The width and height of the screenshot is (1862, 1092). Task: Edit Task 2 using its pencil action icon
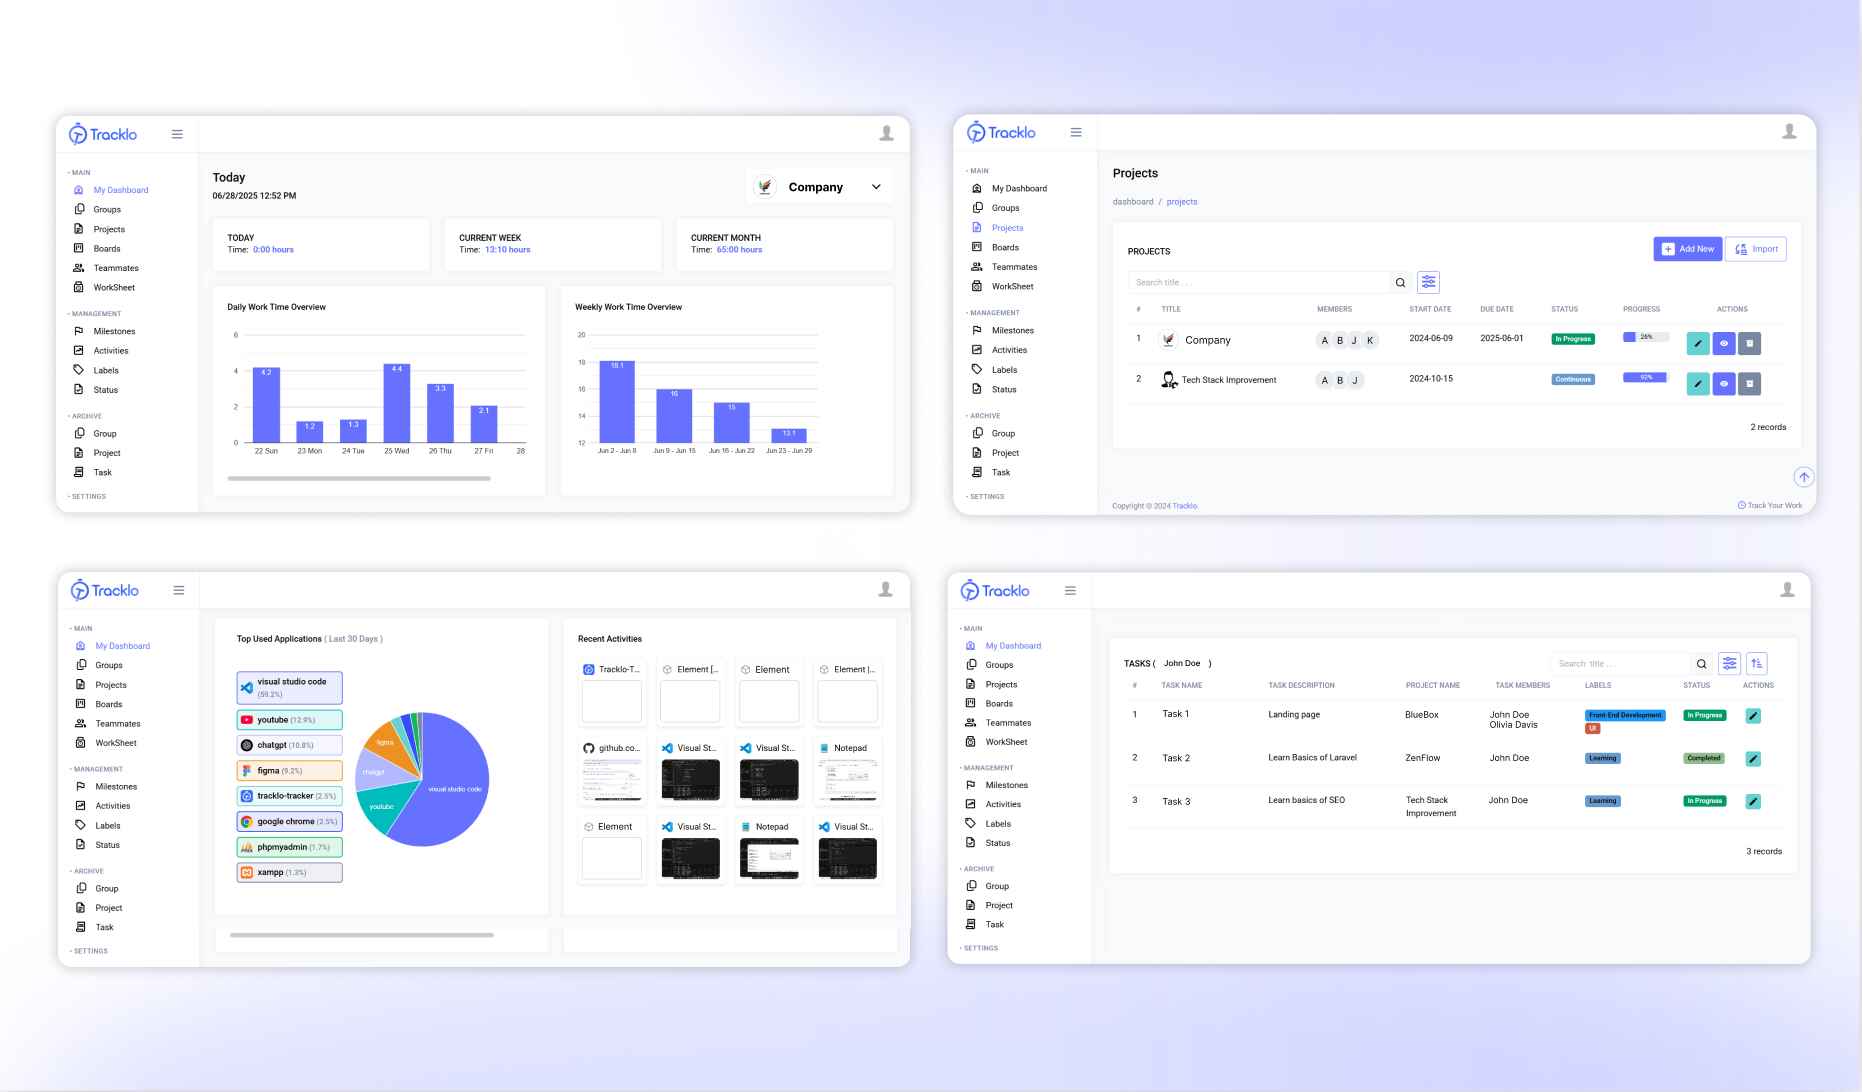coord(1753,758)
